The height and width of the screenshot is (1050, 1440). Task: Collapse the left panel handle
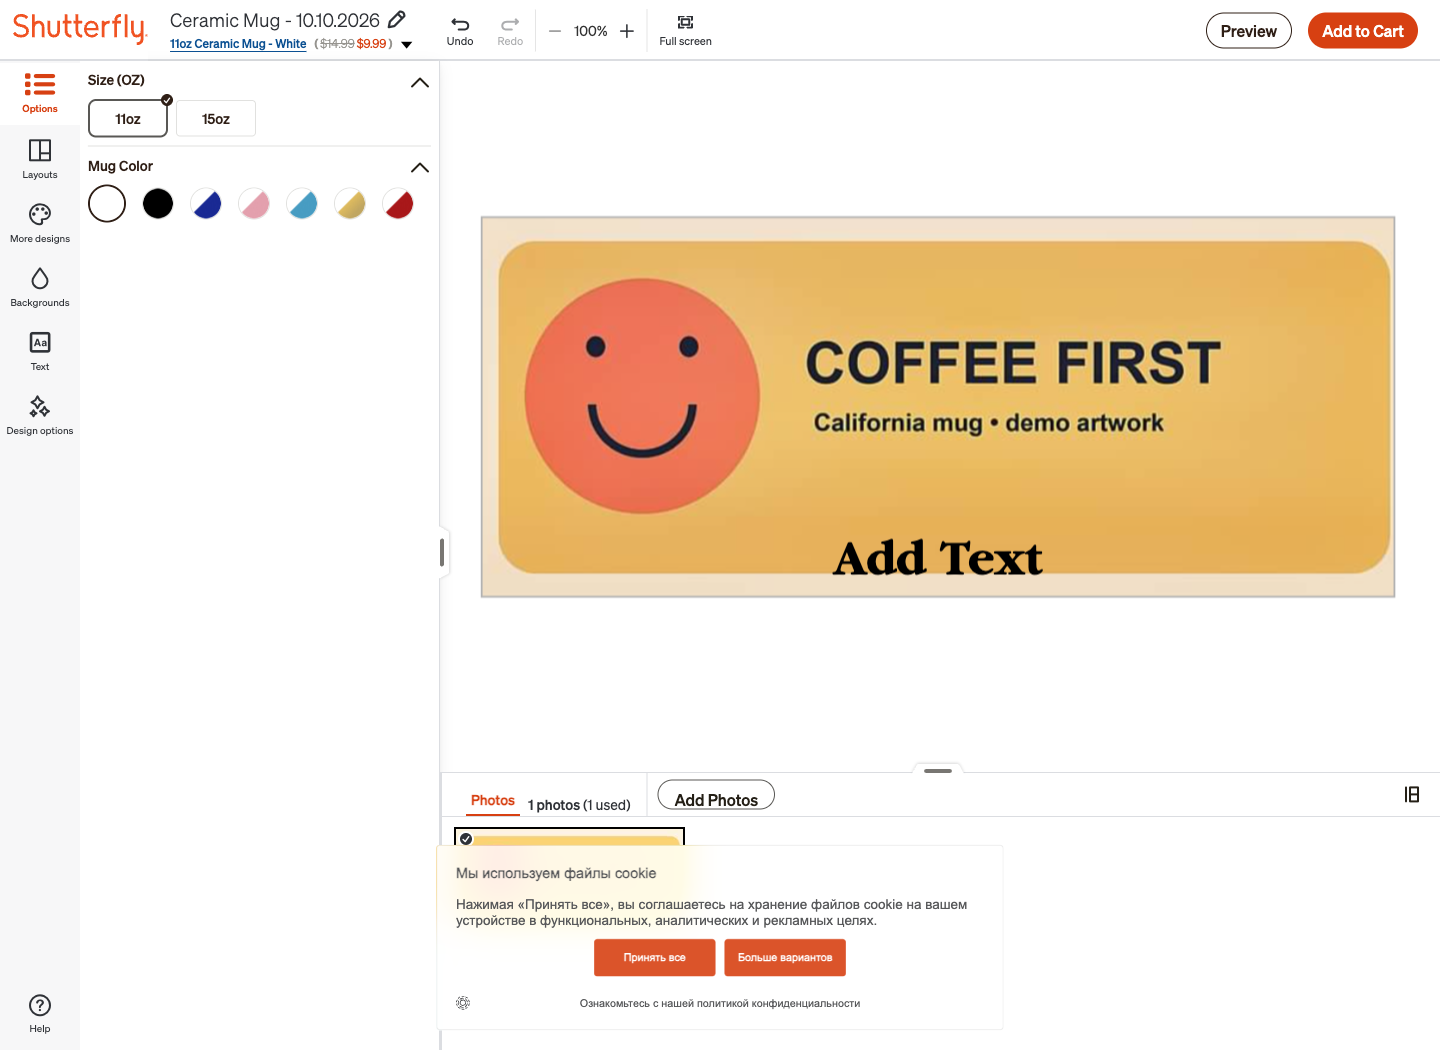(x=442, y=552)
